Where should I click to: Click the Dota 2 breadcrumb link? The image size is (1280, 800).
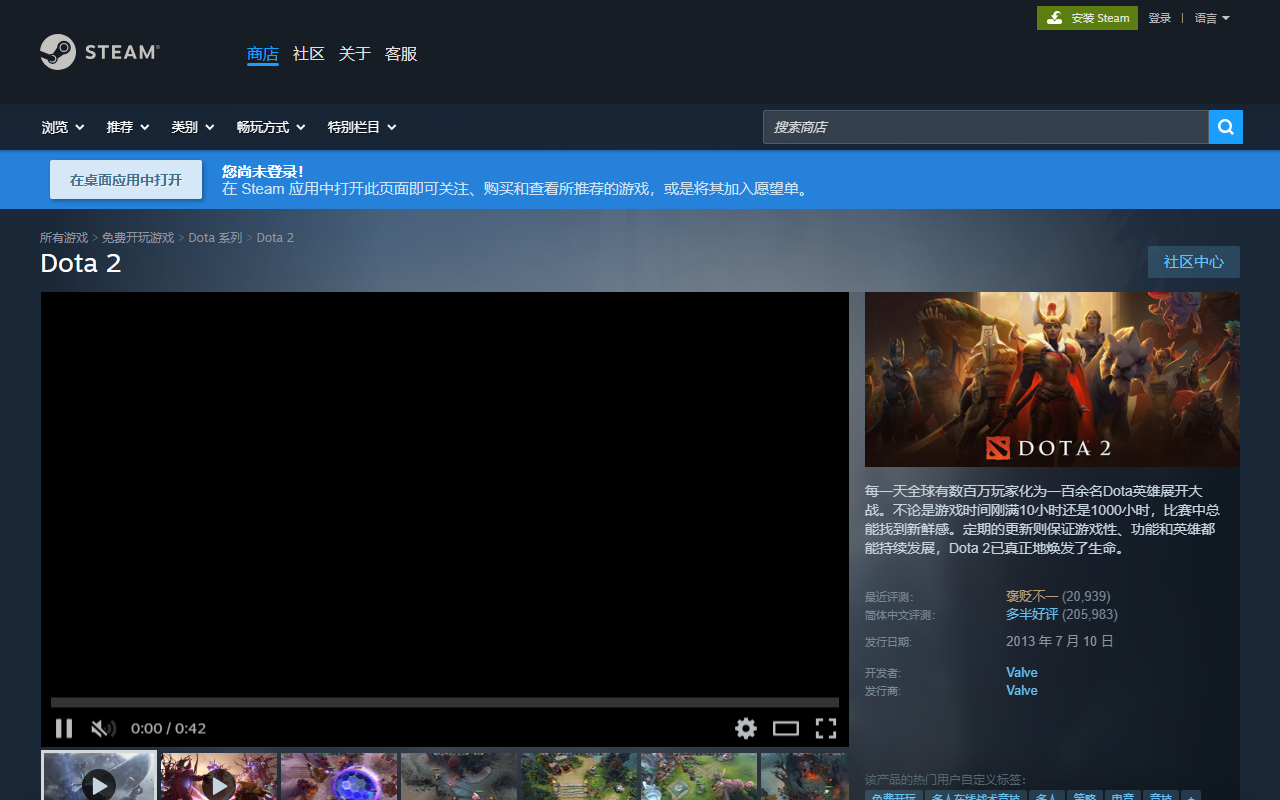coord(275,238)
